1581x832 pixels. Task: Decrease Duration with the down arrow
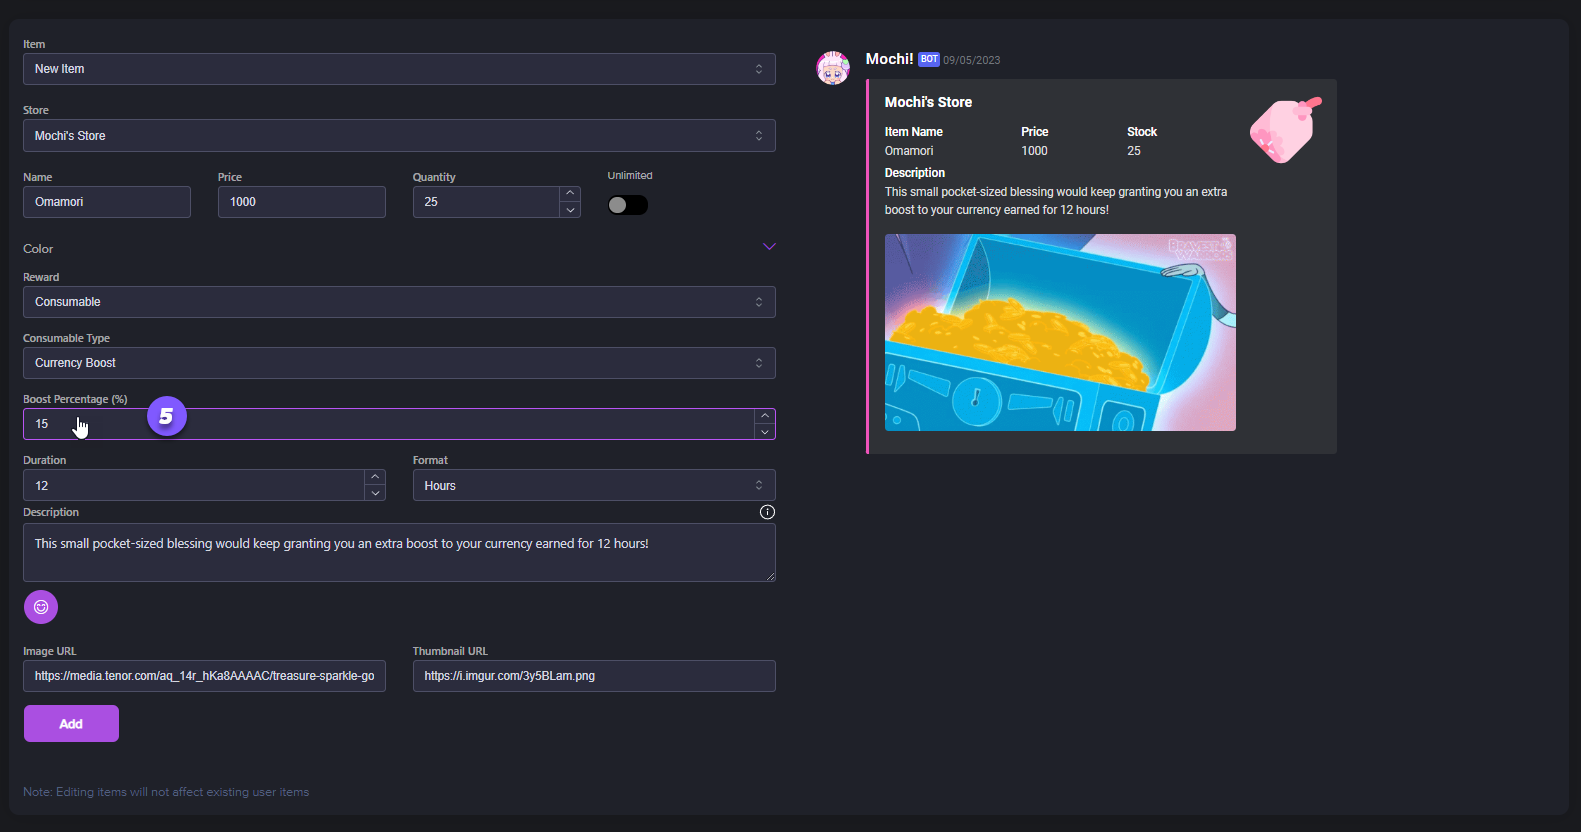pos(375,493)
